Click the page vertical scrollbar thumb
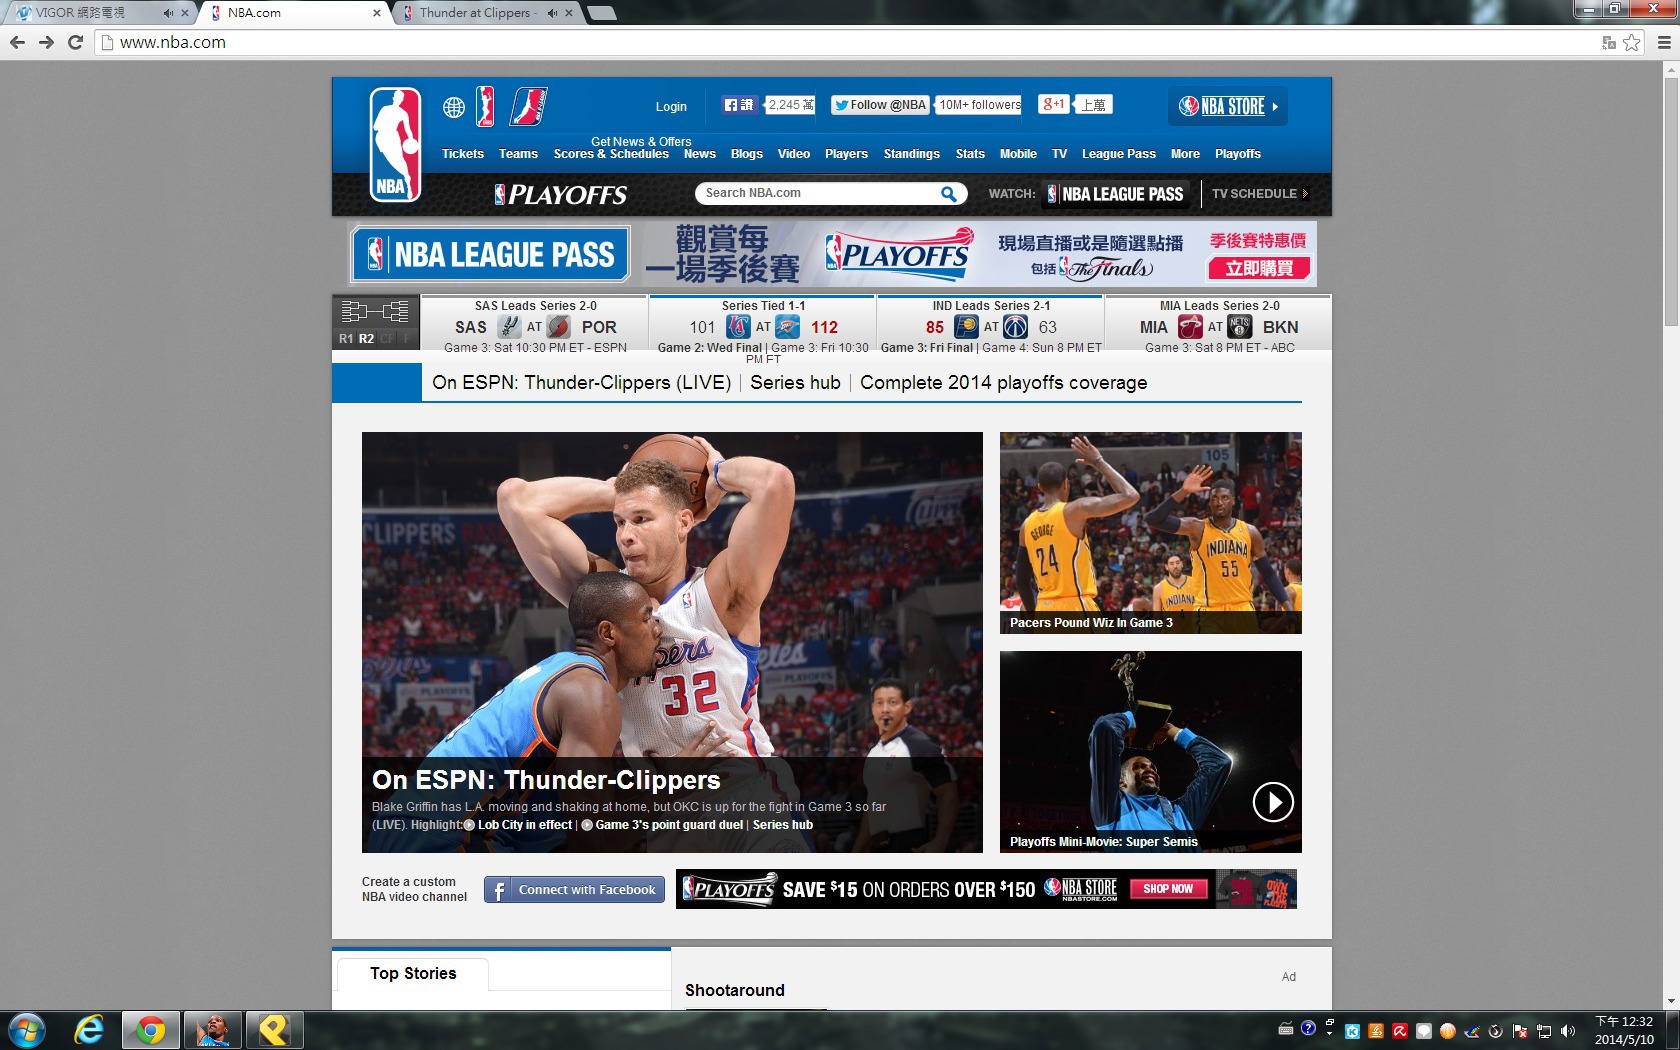The height and width of the screenshot is (1050, 1680). (x=1671, y=201)
